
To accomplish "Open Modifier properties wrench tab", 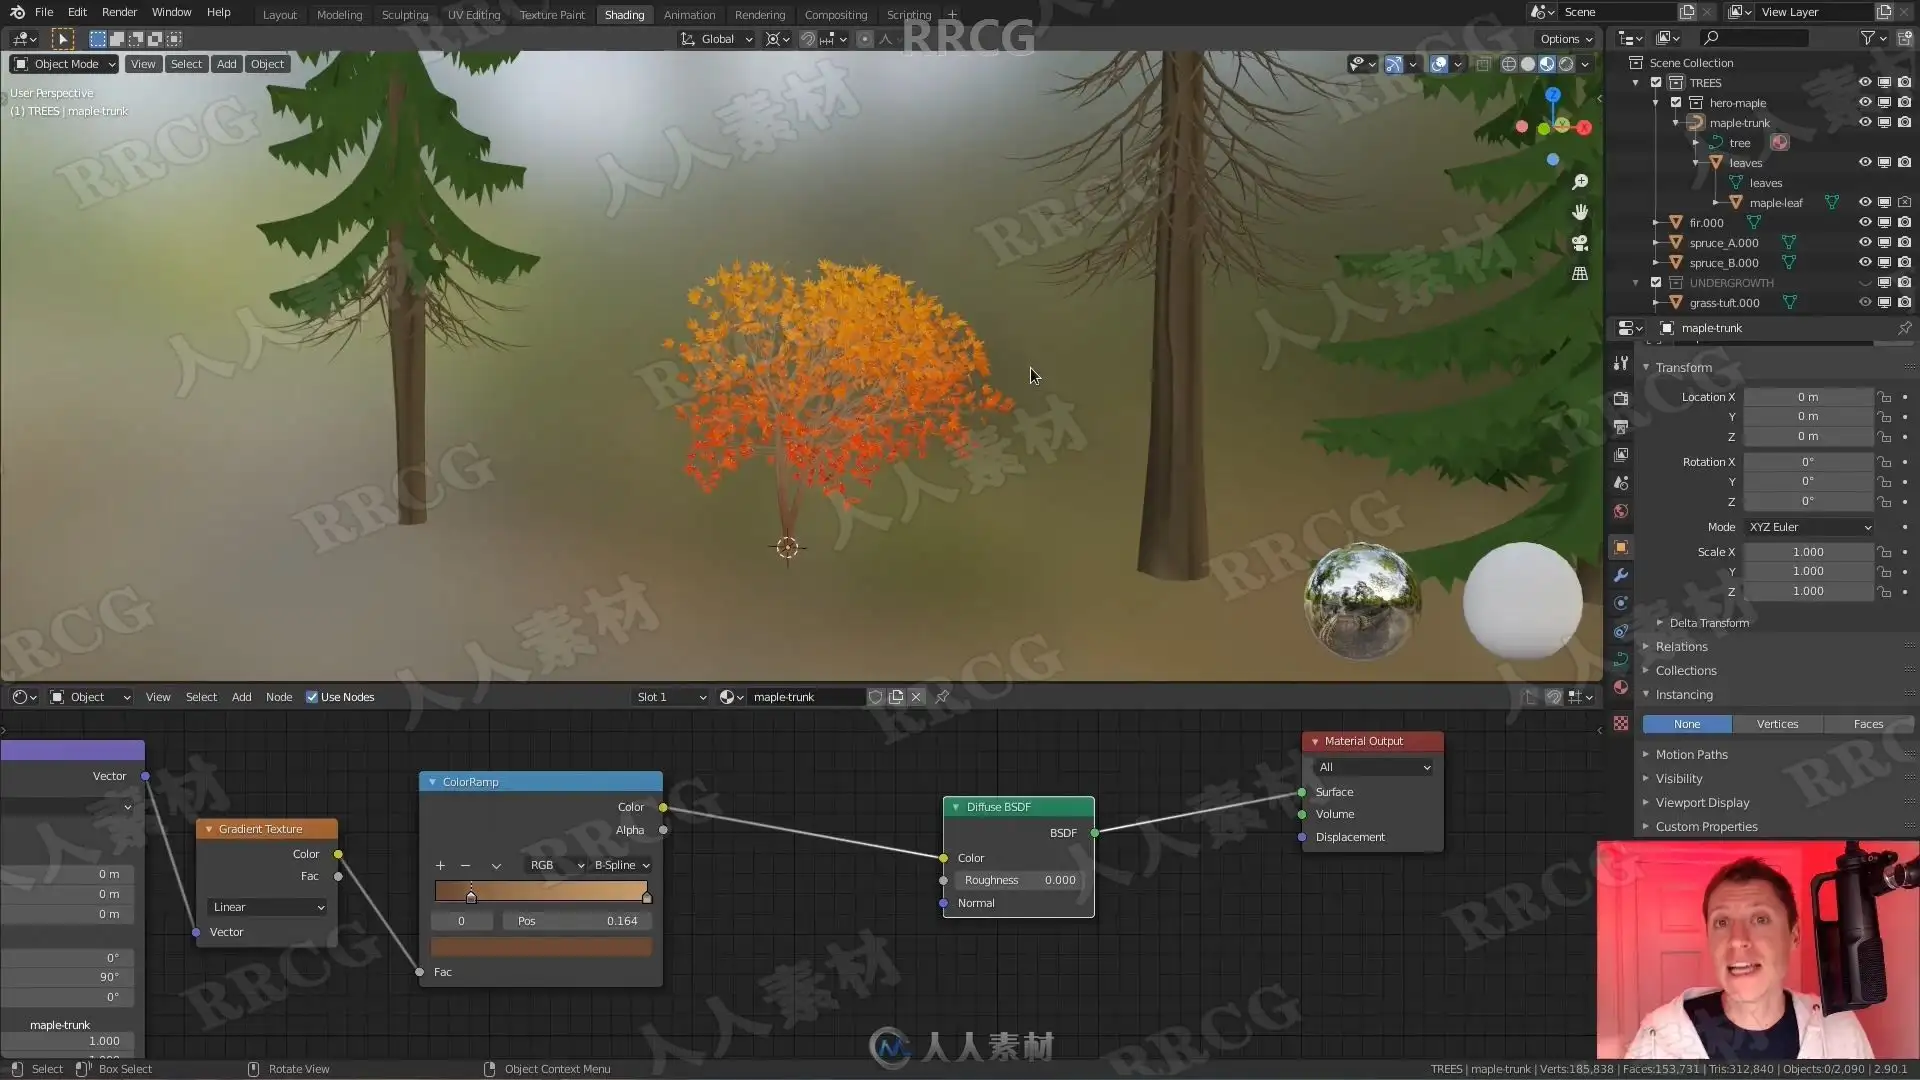I will click(x=1621, y=575).
